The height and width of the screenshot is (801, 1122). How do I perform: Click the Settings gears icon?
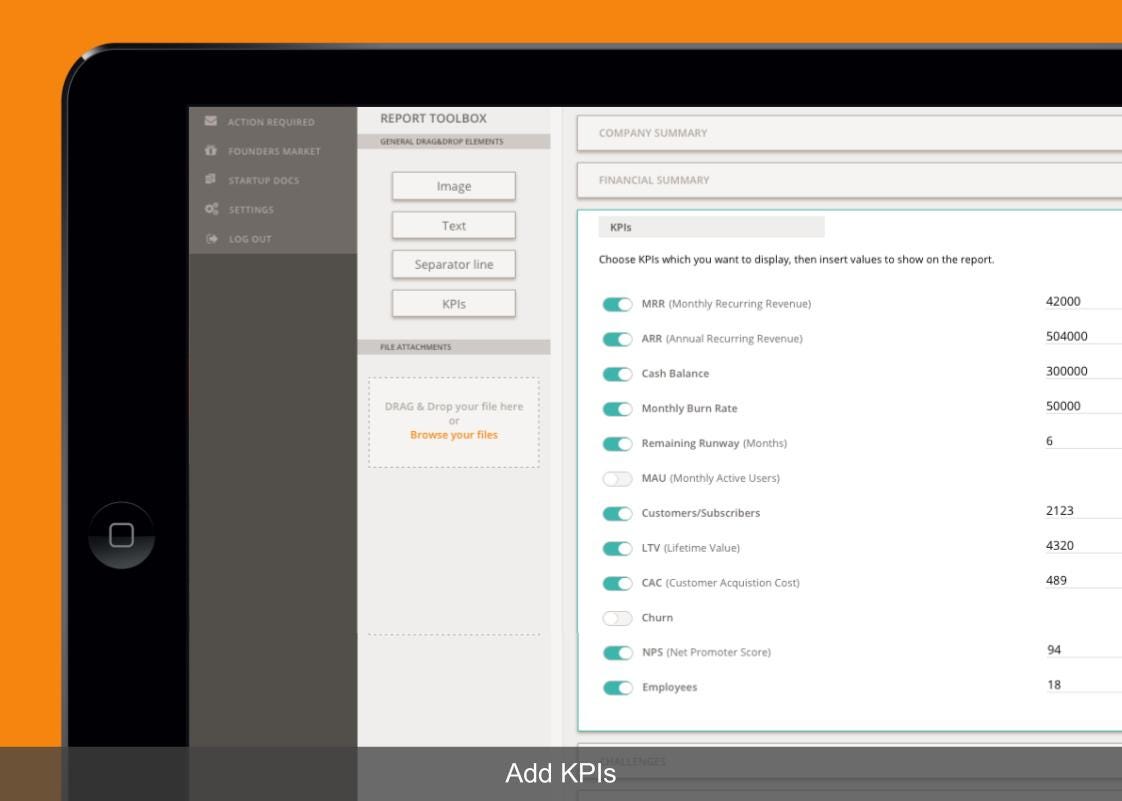click(x=211, y=209)
